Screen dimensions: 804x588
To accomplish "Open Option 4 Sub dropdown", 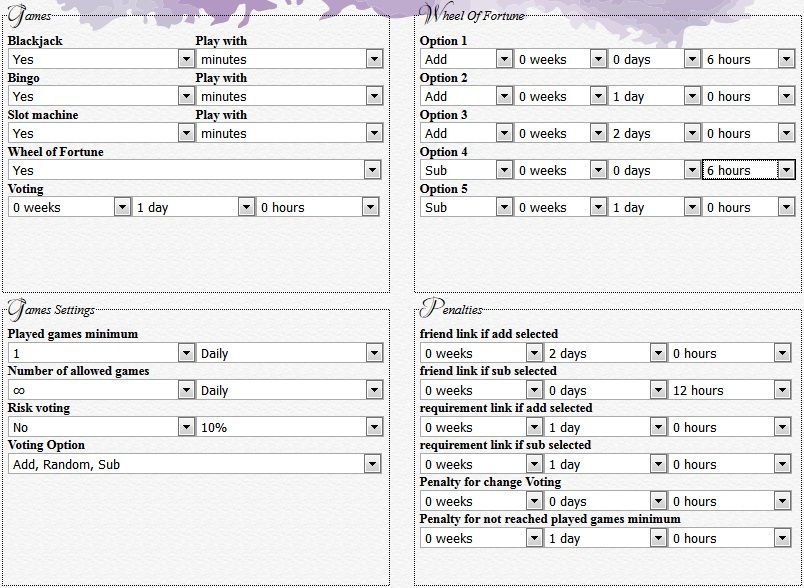I will coord(467,170).
